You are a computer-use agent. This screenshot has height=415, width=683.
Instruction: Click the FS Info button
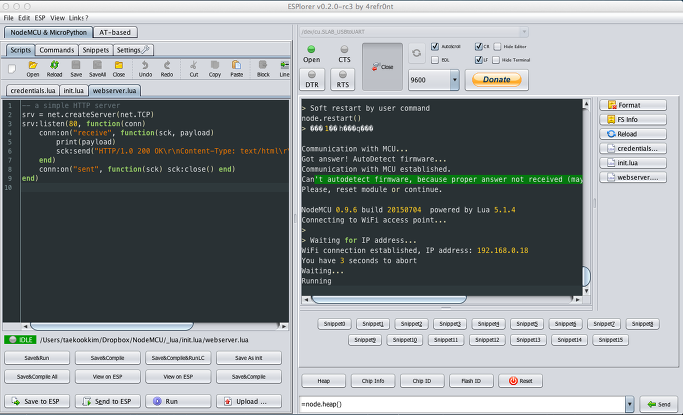point(633,119)
